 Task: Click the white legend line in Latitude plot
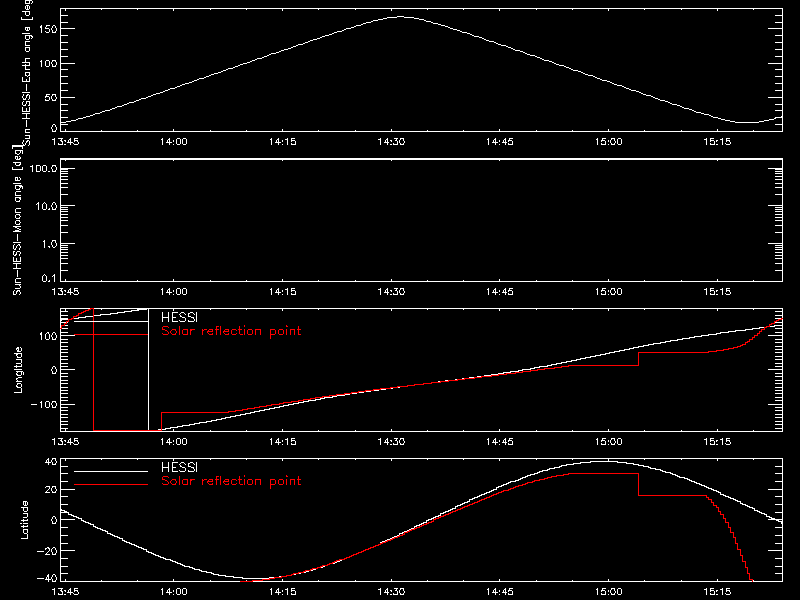click(111, 471)
